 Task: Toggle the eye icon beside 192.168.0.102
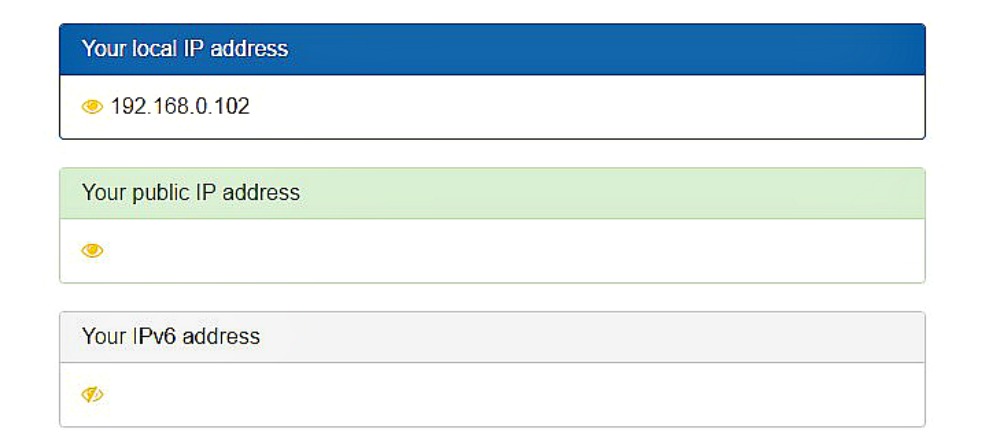point(92,106)
